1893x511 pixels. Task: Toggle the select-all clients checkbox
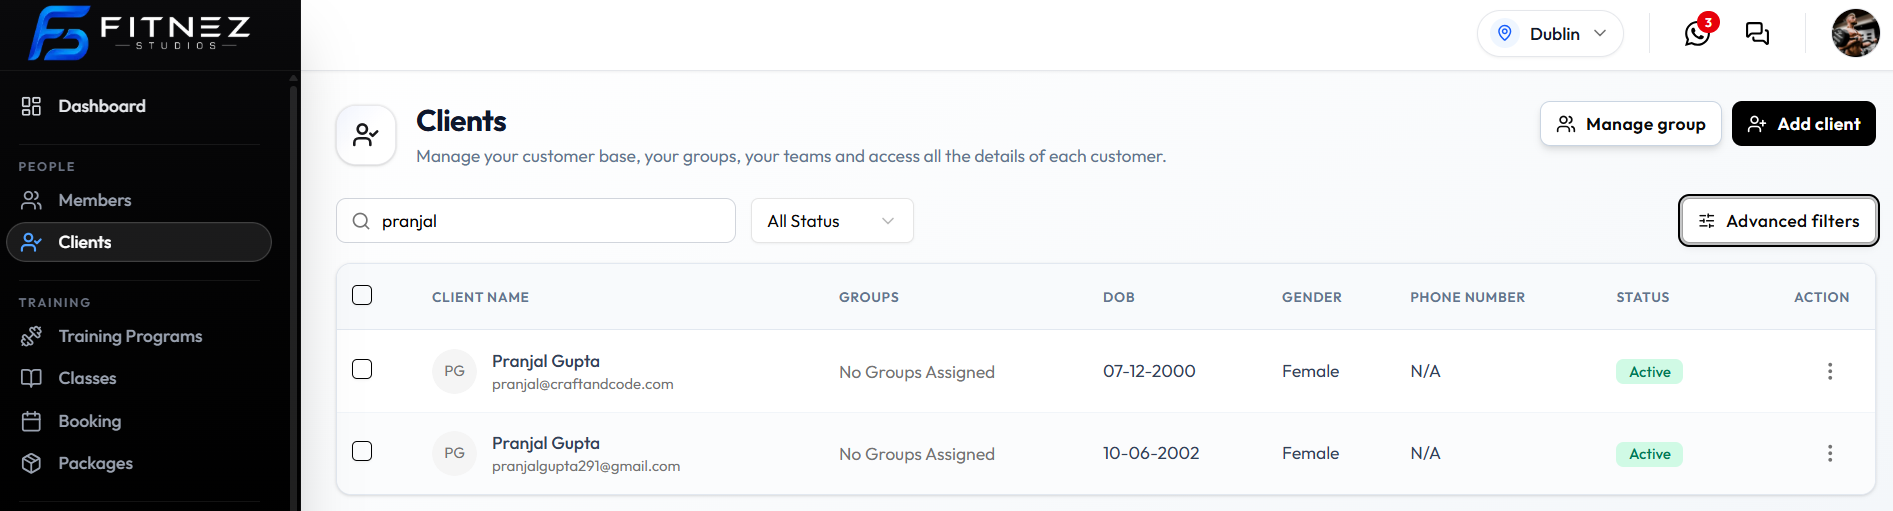point(362,295)
